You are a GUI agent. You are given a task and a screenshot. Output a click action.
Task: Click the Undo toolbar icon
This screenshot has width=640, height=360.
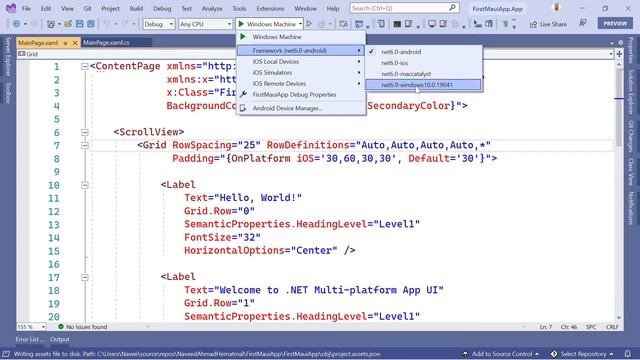[107, 24]
